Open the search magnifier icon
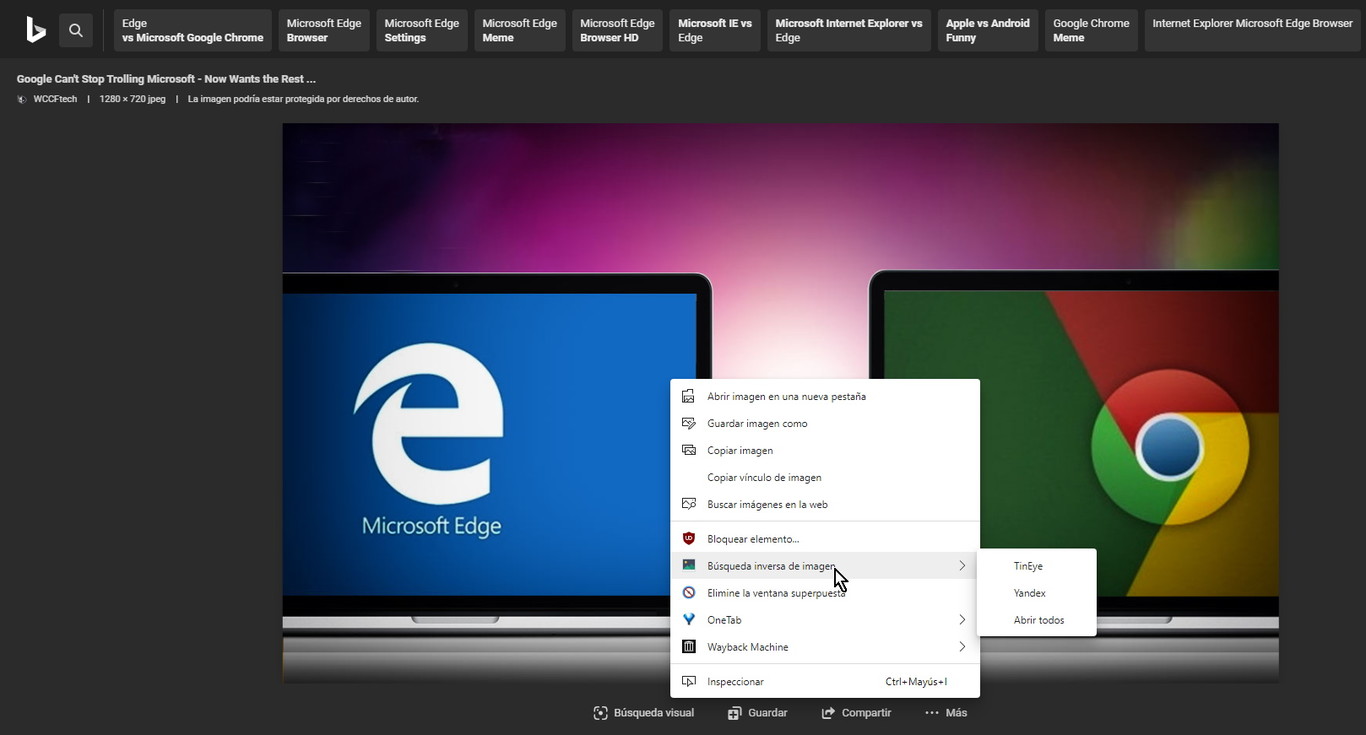Viewport: 1366px width, 735px height. 76,30
